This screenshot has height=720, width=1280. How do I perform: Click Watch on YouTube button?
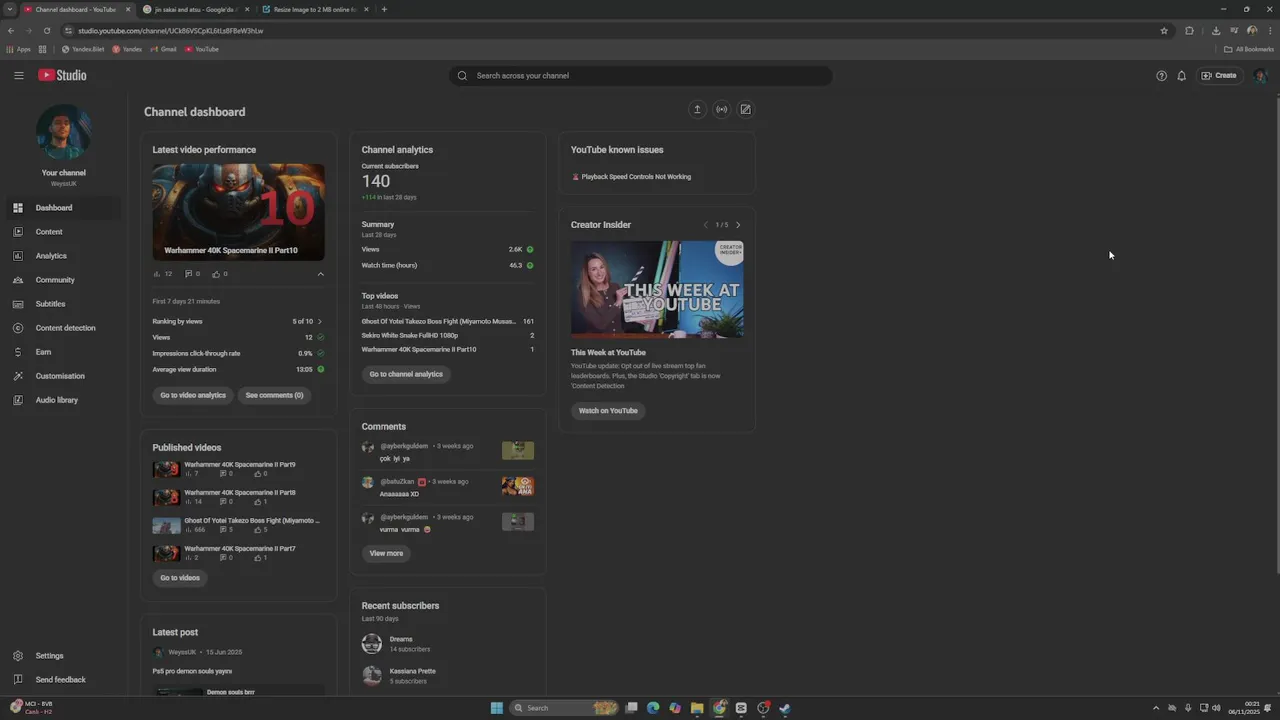(608, 411)
